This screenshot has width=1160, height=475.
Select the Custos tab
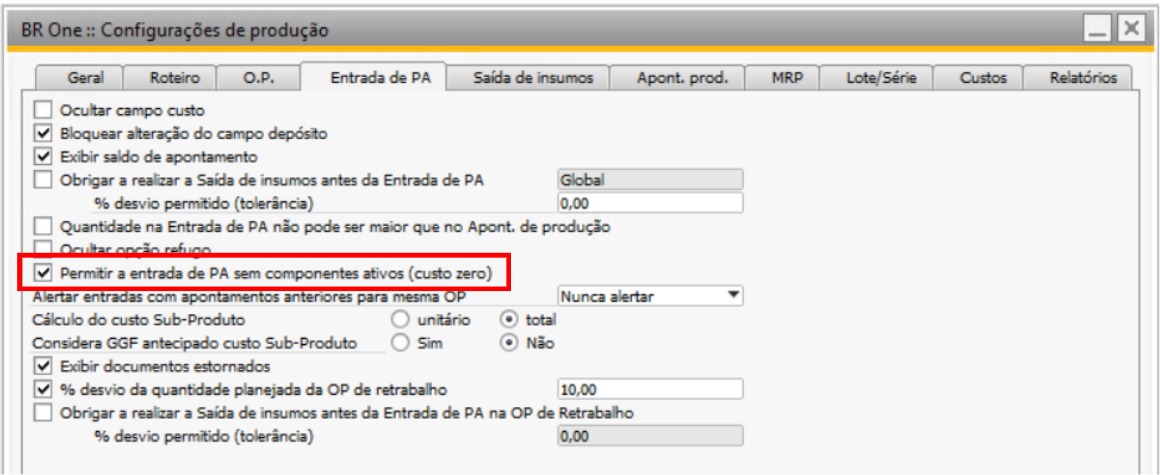(x=983, y=78)
